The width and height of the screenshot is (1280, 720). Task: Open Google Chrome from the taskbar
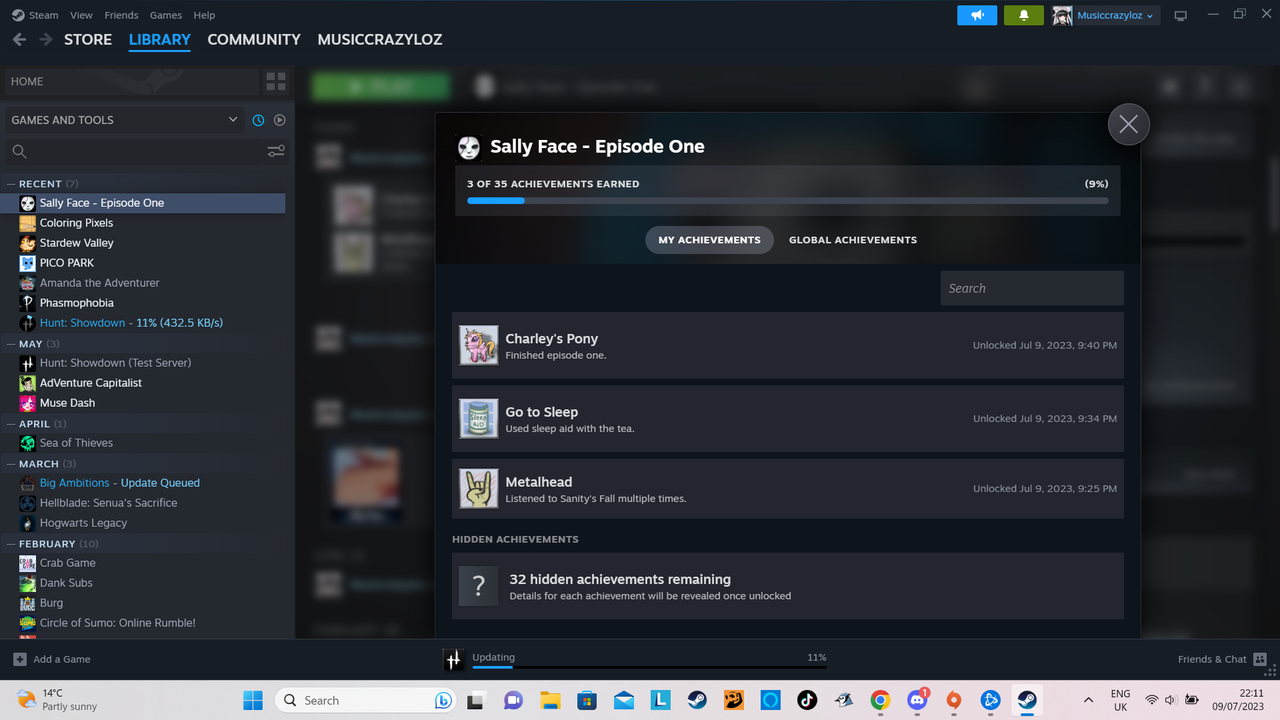[880, 700]
